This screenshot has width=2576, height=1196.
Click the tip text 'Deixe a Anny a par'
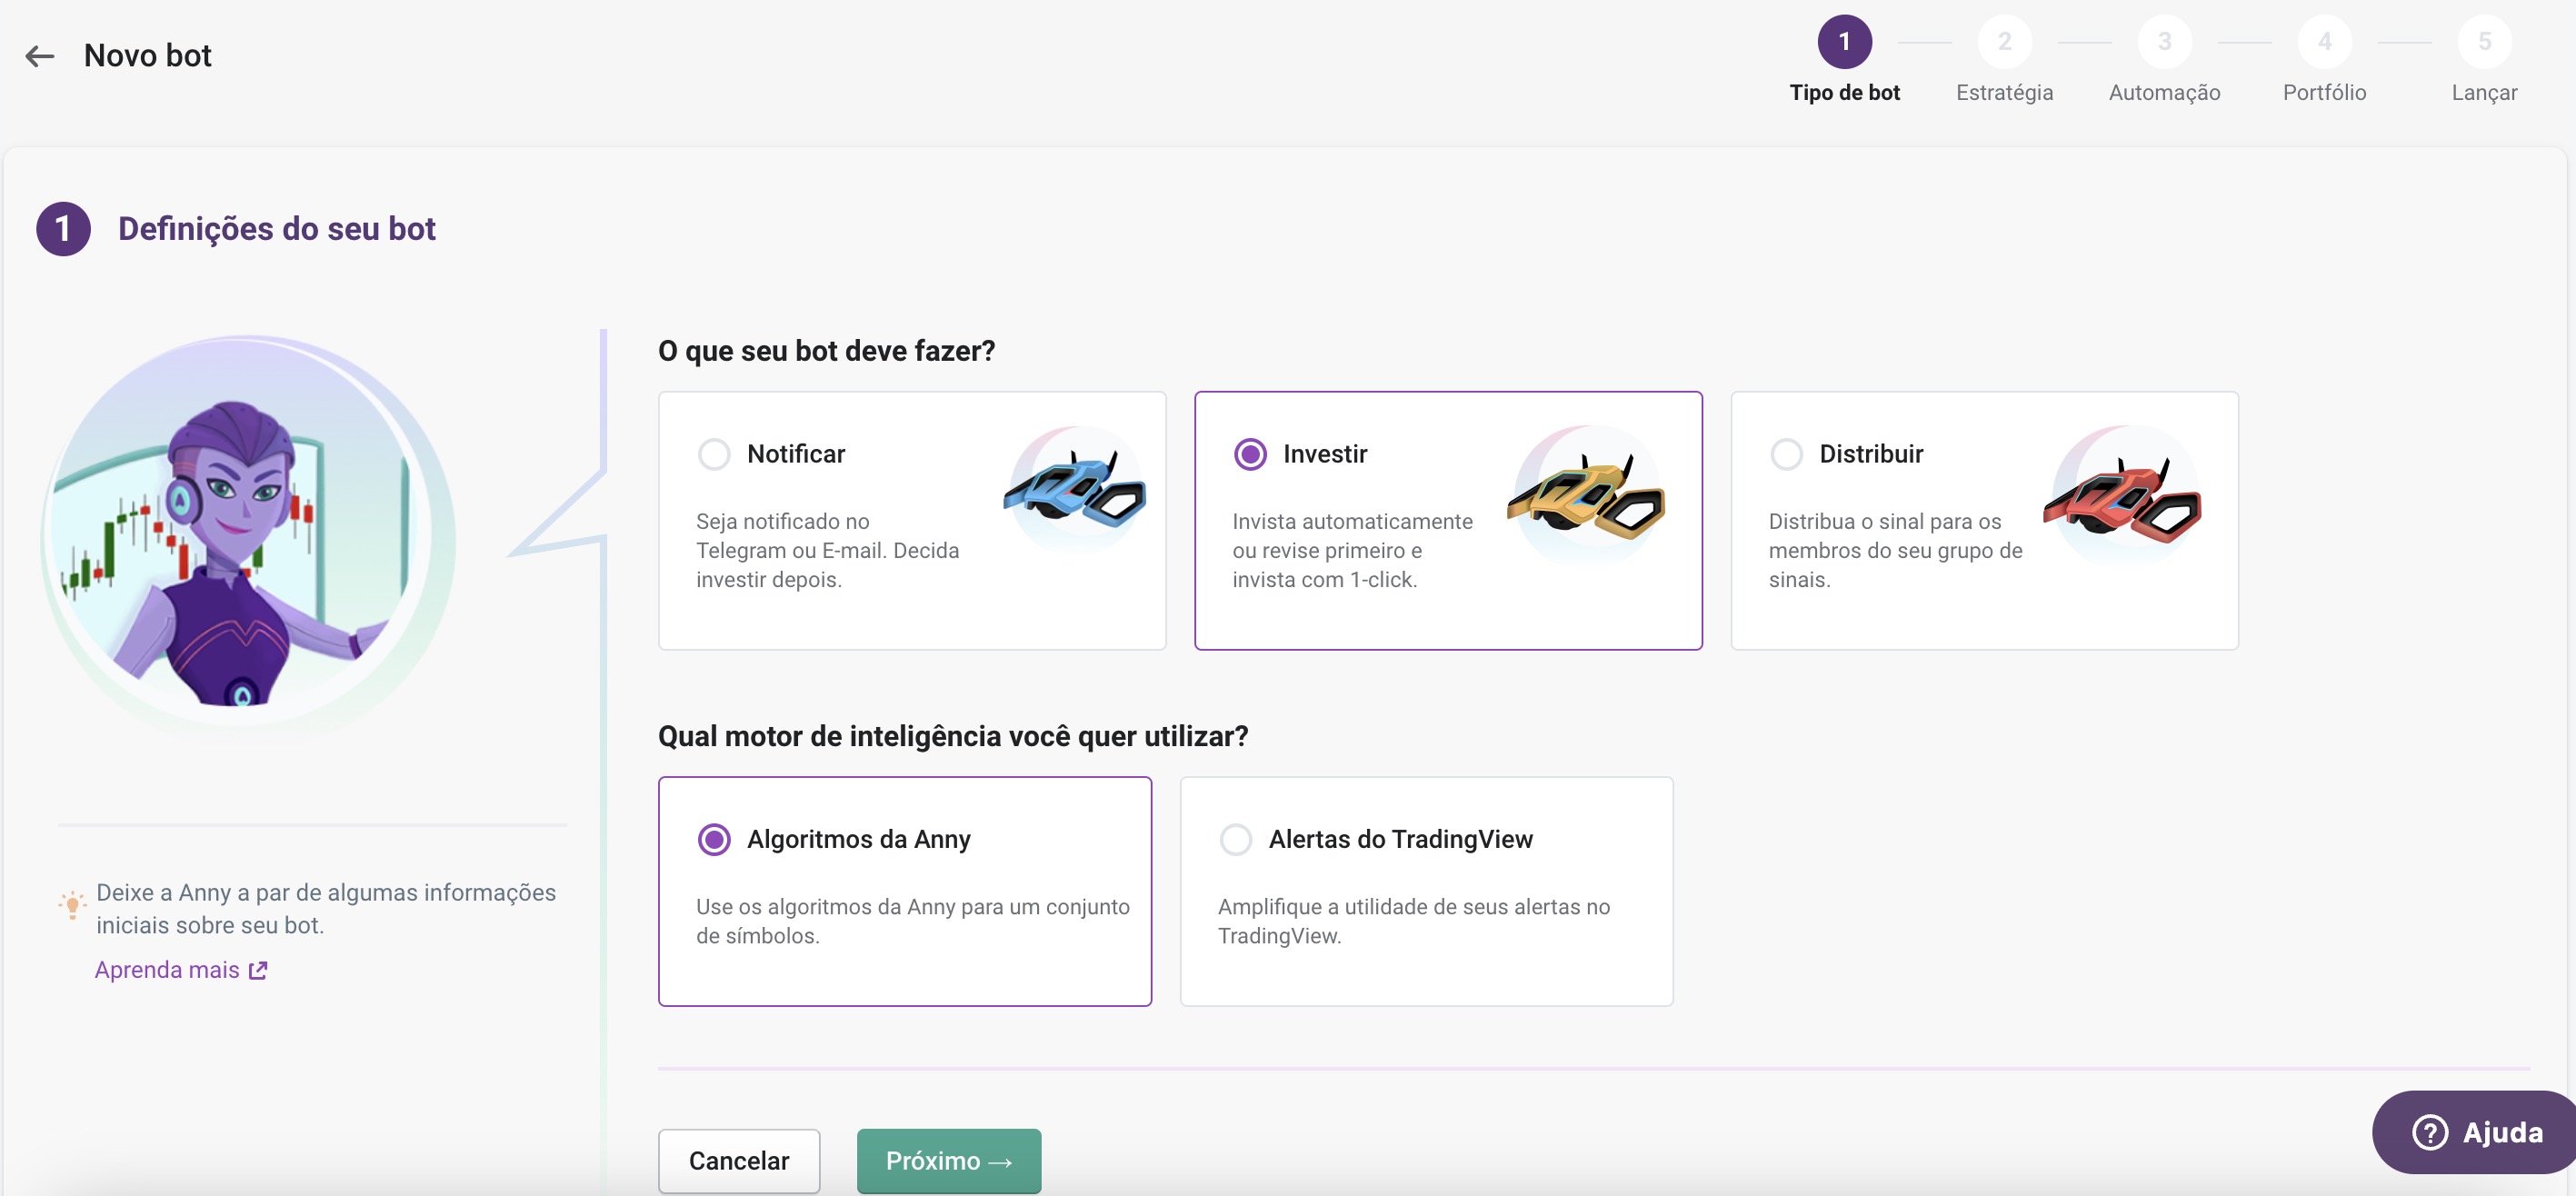pos(325,909)
